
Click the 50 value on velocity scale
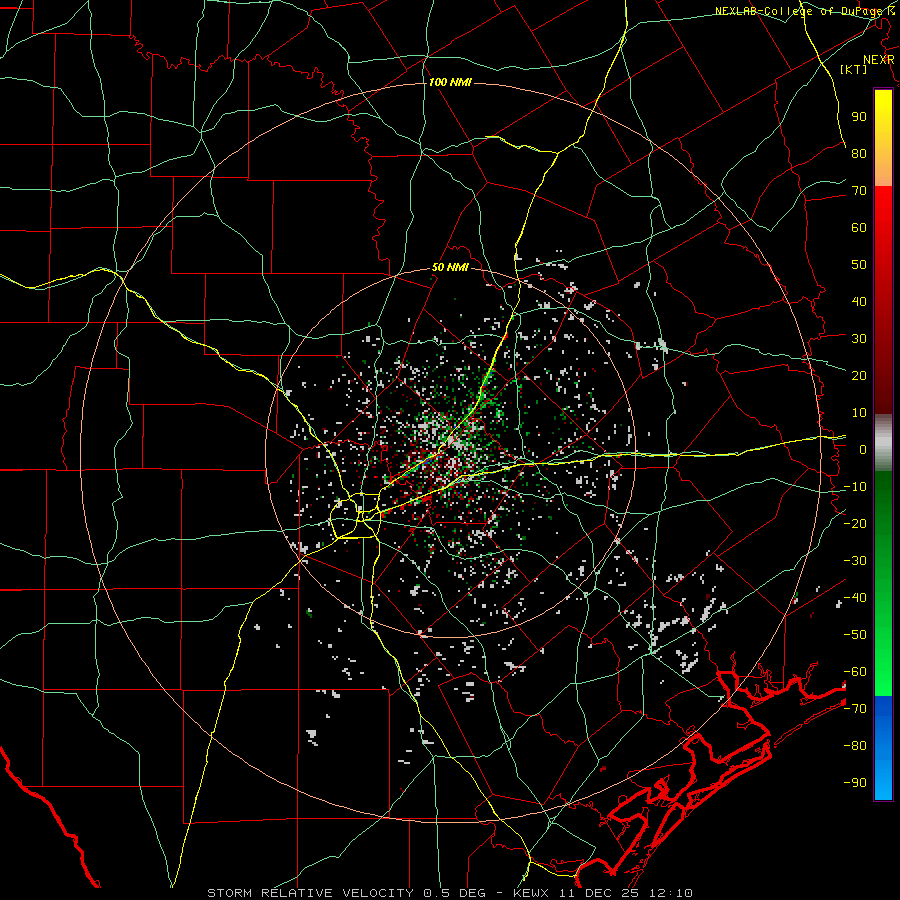coord(859,265)
